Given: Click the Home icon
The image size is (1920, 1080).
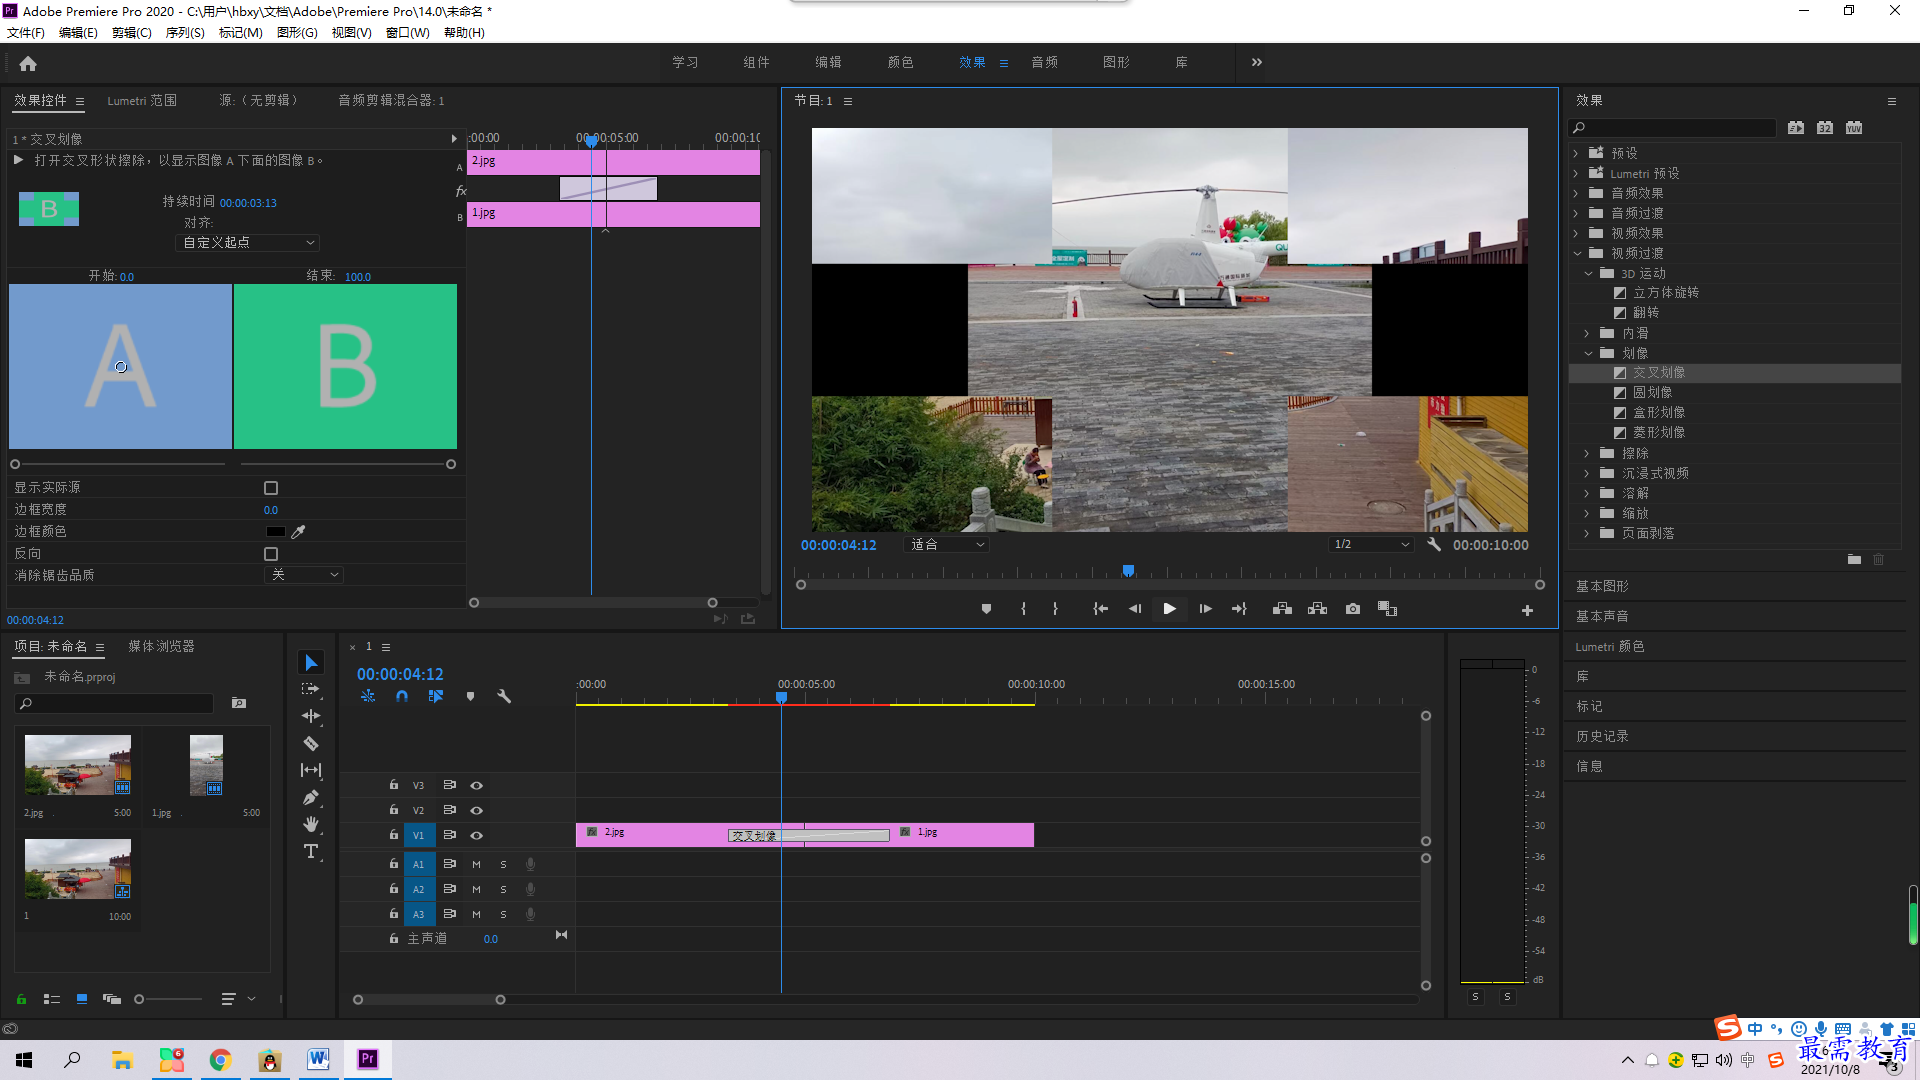Looking at the screenshot, I should tap(28, 63).
